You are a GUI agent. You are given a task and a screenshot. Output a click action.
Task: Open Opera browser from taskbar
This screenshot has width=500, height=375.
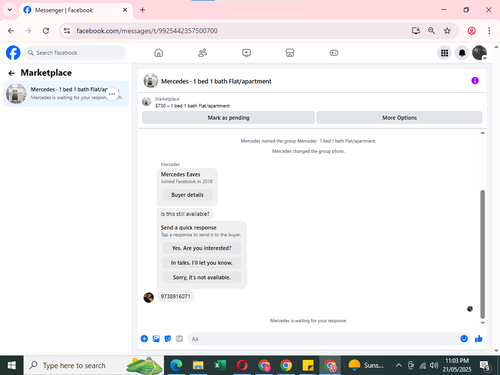click(242, 365)
